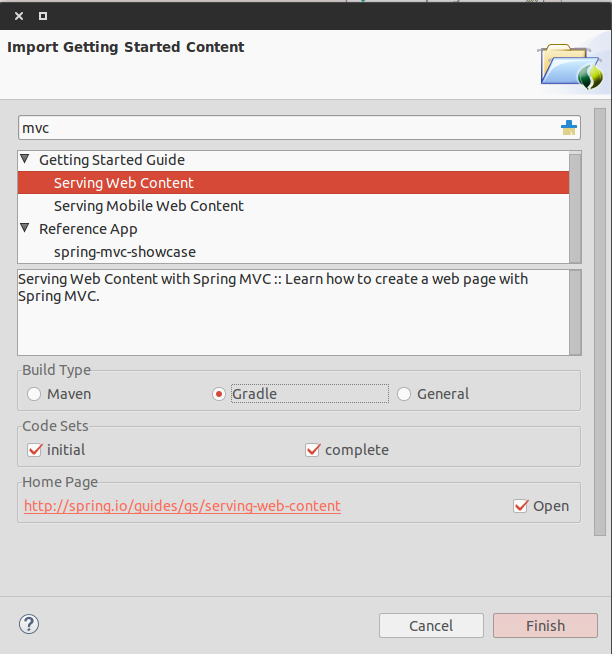
Task: Collapse the Getting Started Guide group
Action: point(25,159)
